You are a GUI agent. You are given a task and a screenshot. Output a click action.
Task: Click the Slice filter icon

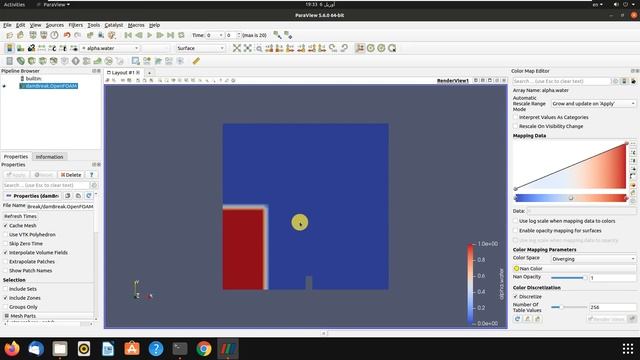pyautogui.click(x=42, y=61)
